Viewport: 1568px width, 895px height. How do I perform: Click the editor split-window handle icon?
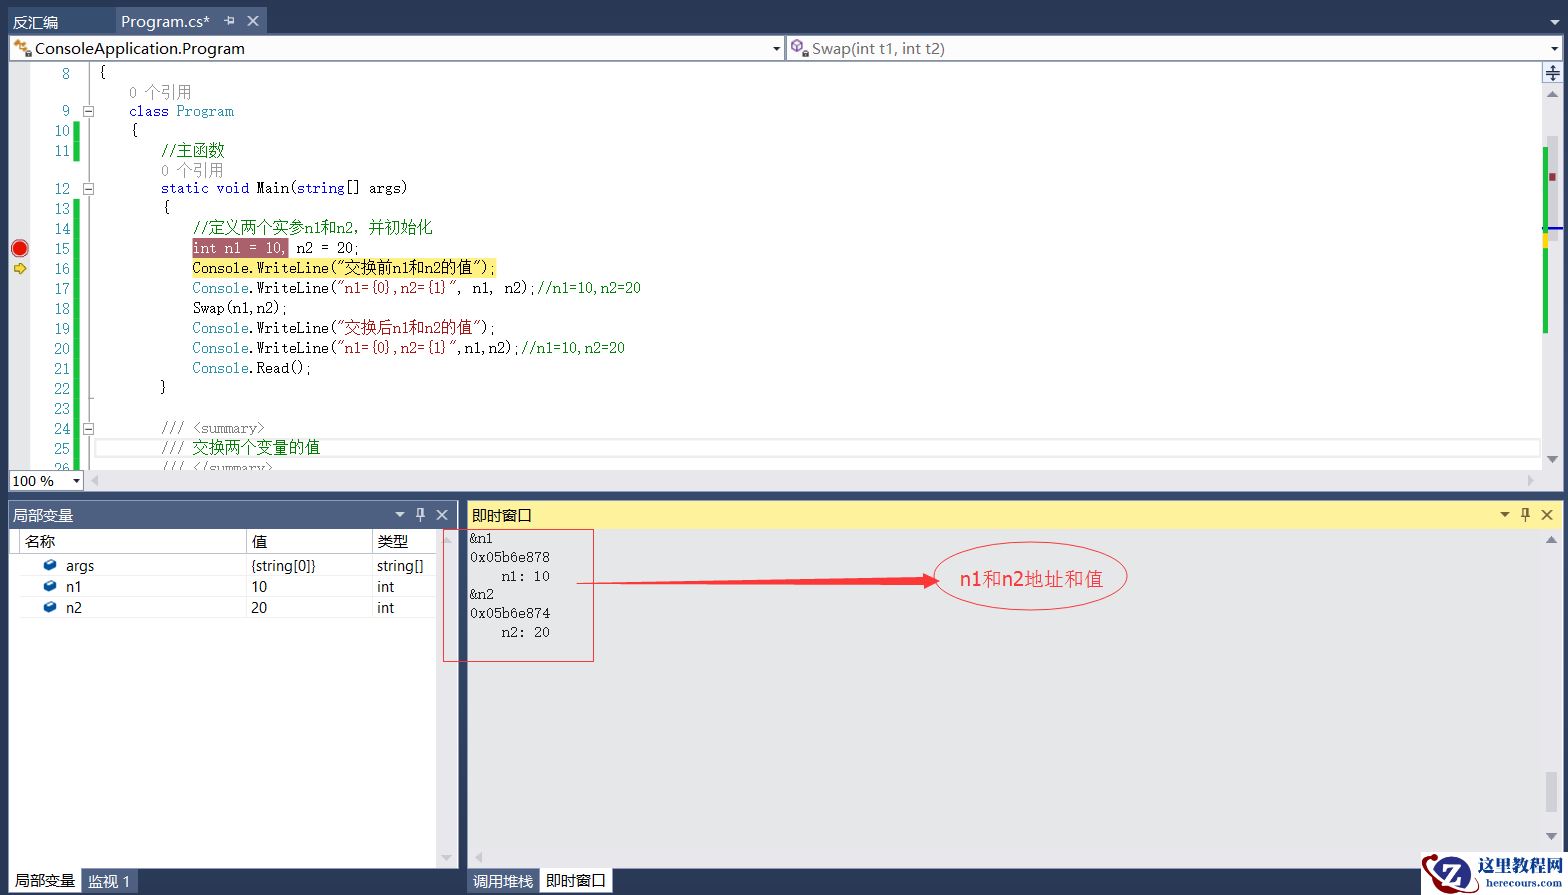1552,73
